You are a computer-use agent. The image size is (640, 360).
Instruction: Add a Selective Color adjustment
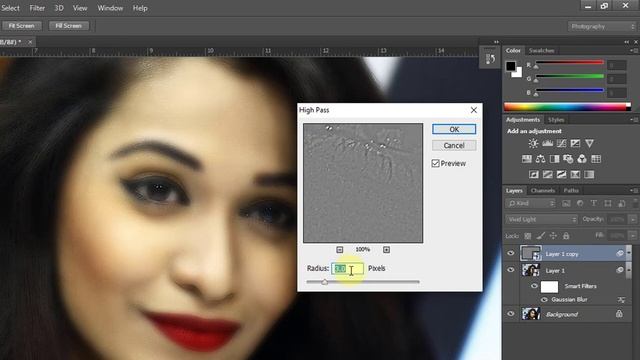pyautogui.click(x=575, y=175)
